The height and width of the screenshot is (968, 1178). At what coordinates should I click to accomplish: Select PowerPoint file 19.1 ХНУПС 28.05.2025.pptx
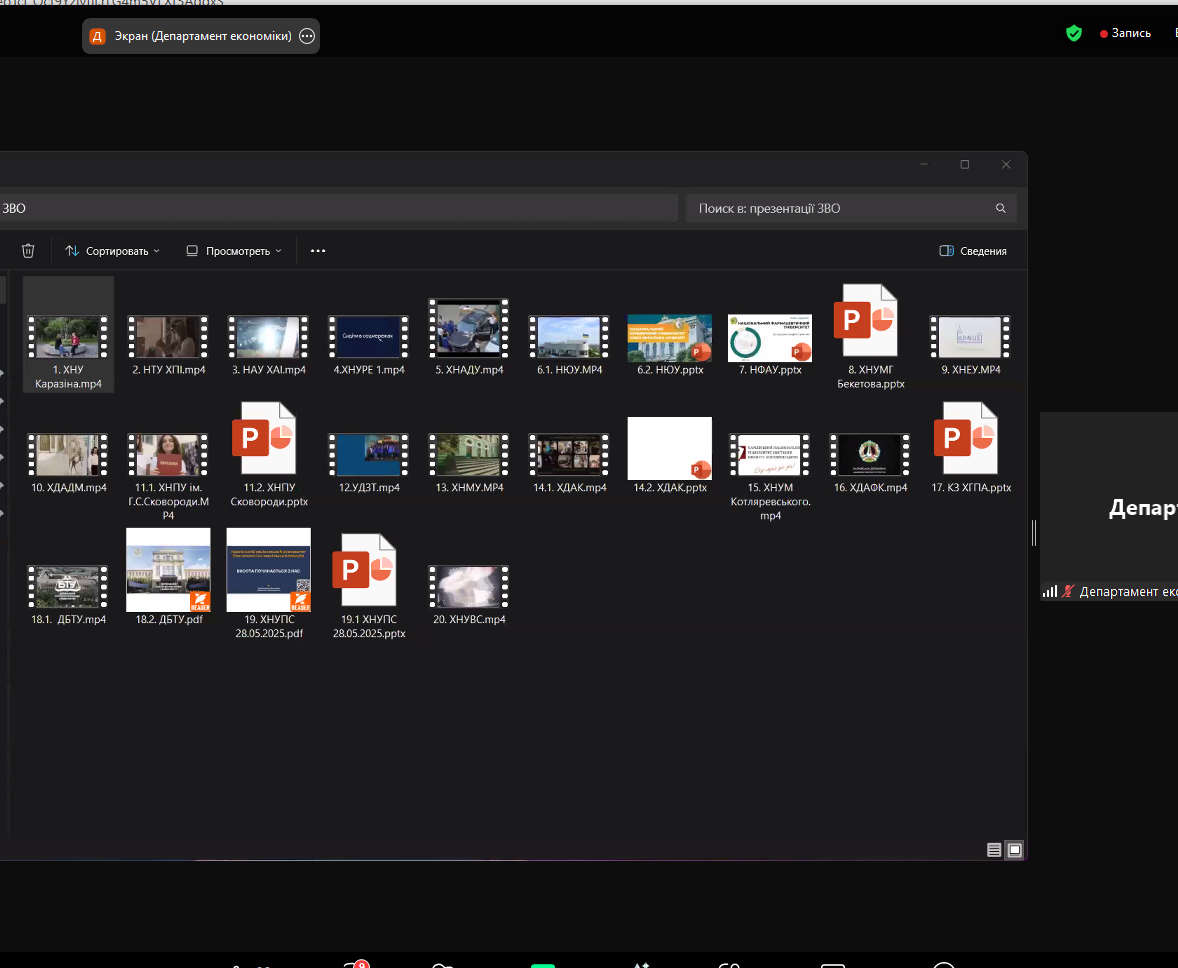click(x=368, y=586)
